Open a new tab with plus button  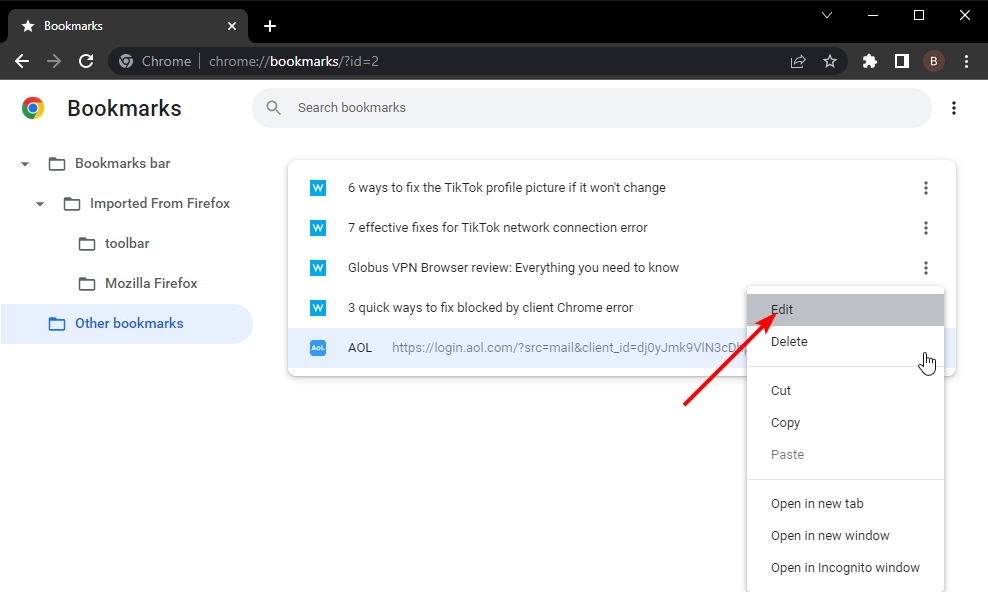[x=270, y=26]
